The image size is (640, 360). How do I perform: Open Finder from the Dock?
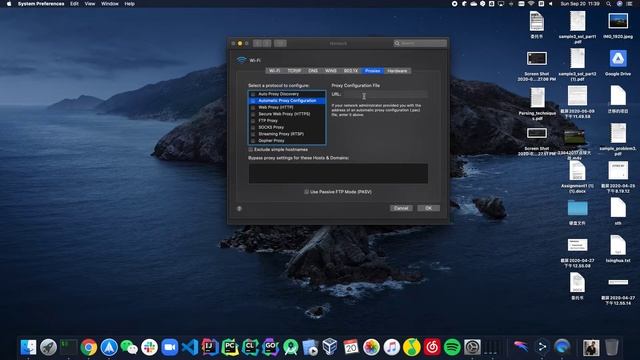pyautogui.click(x=28, y=347)
